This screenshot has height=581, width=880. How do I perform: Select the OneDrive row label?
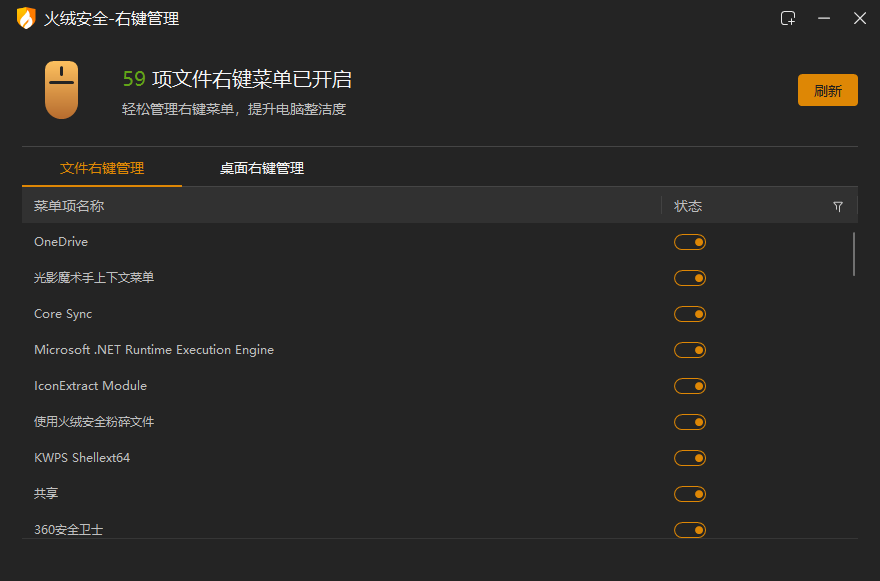(x=60, y=241)
